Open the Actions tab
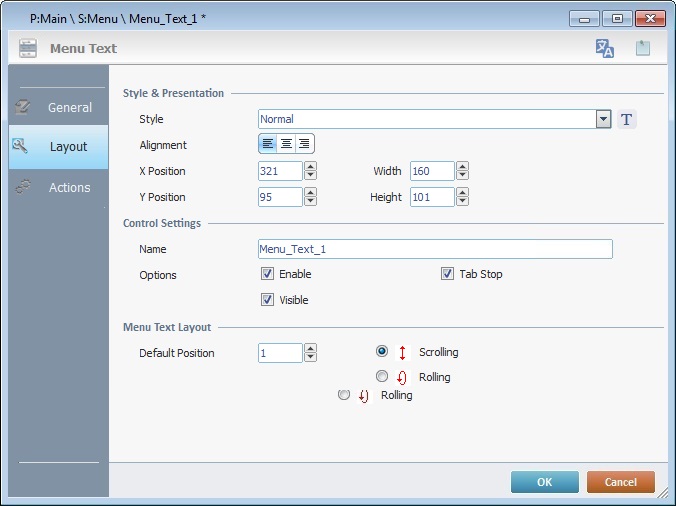Image resolution: width=676 pixels, height=506 pixels. pos(58,187)
